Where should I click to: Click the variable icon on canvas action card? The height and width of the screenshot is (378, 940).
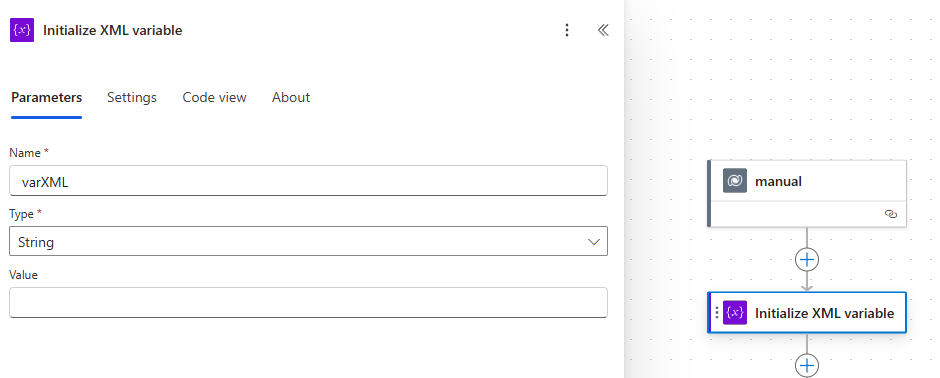click(x=735, y=313)
